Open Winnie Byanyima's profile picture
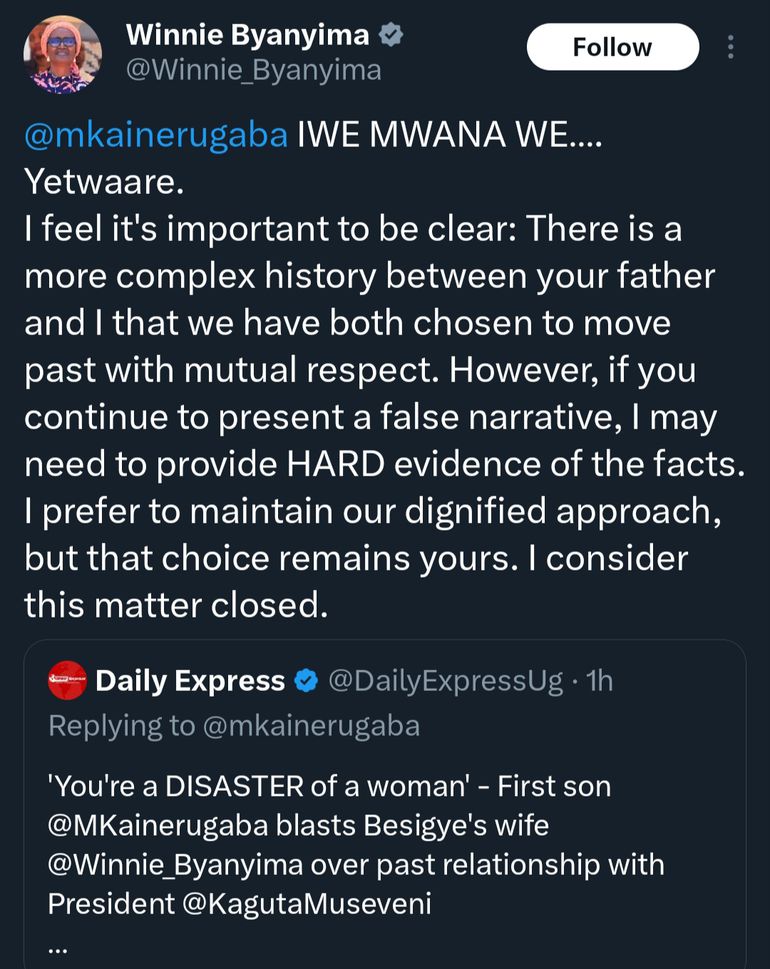Viewport: 770px width, 969px height. 62,54
